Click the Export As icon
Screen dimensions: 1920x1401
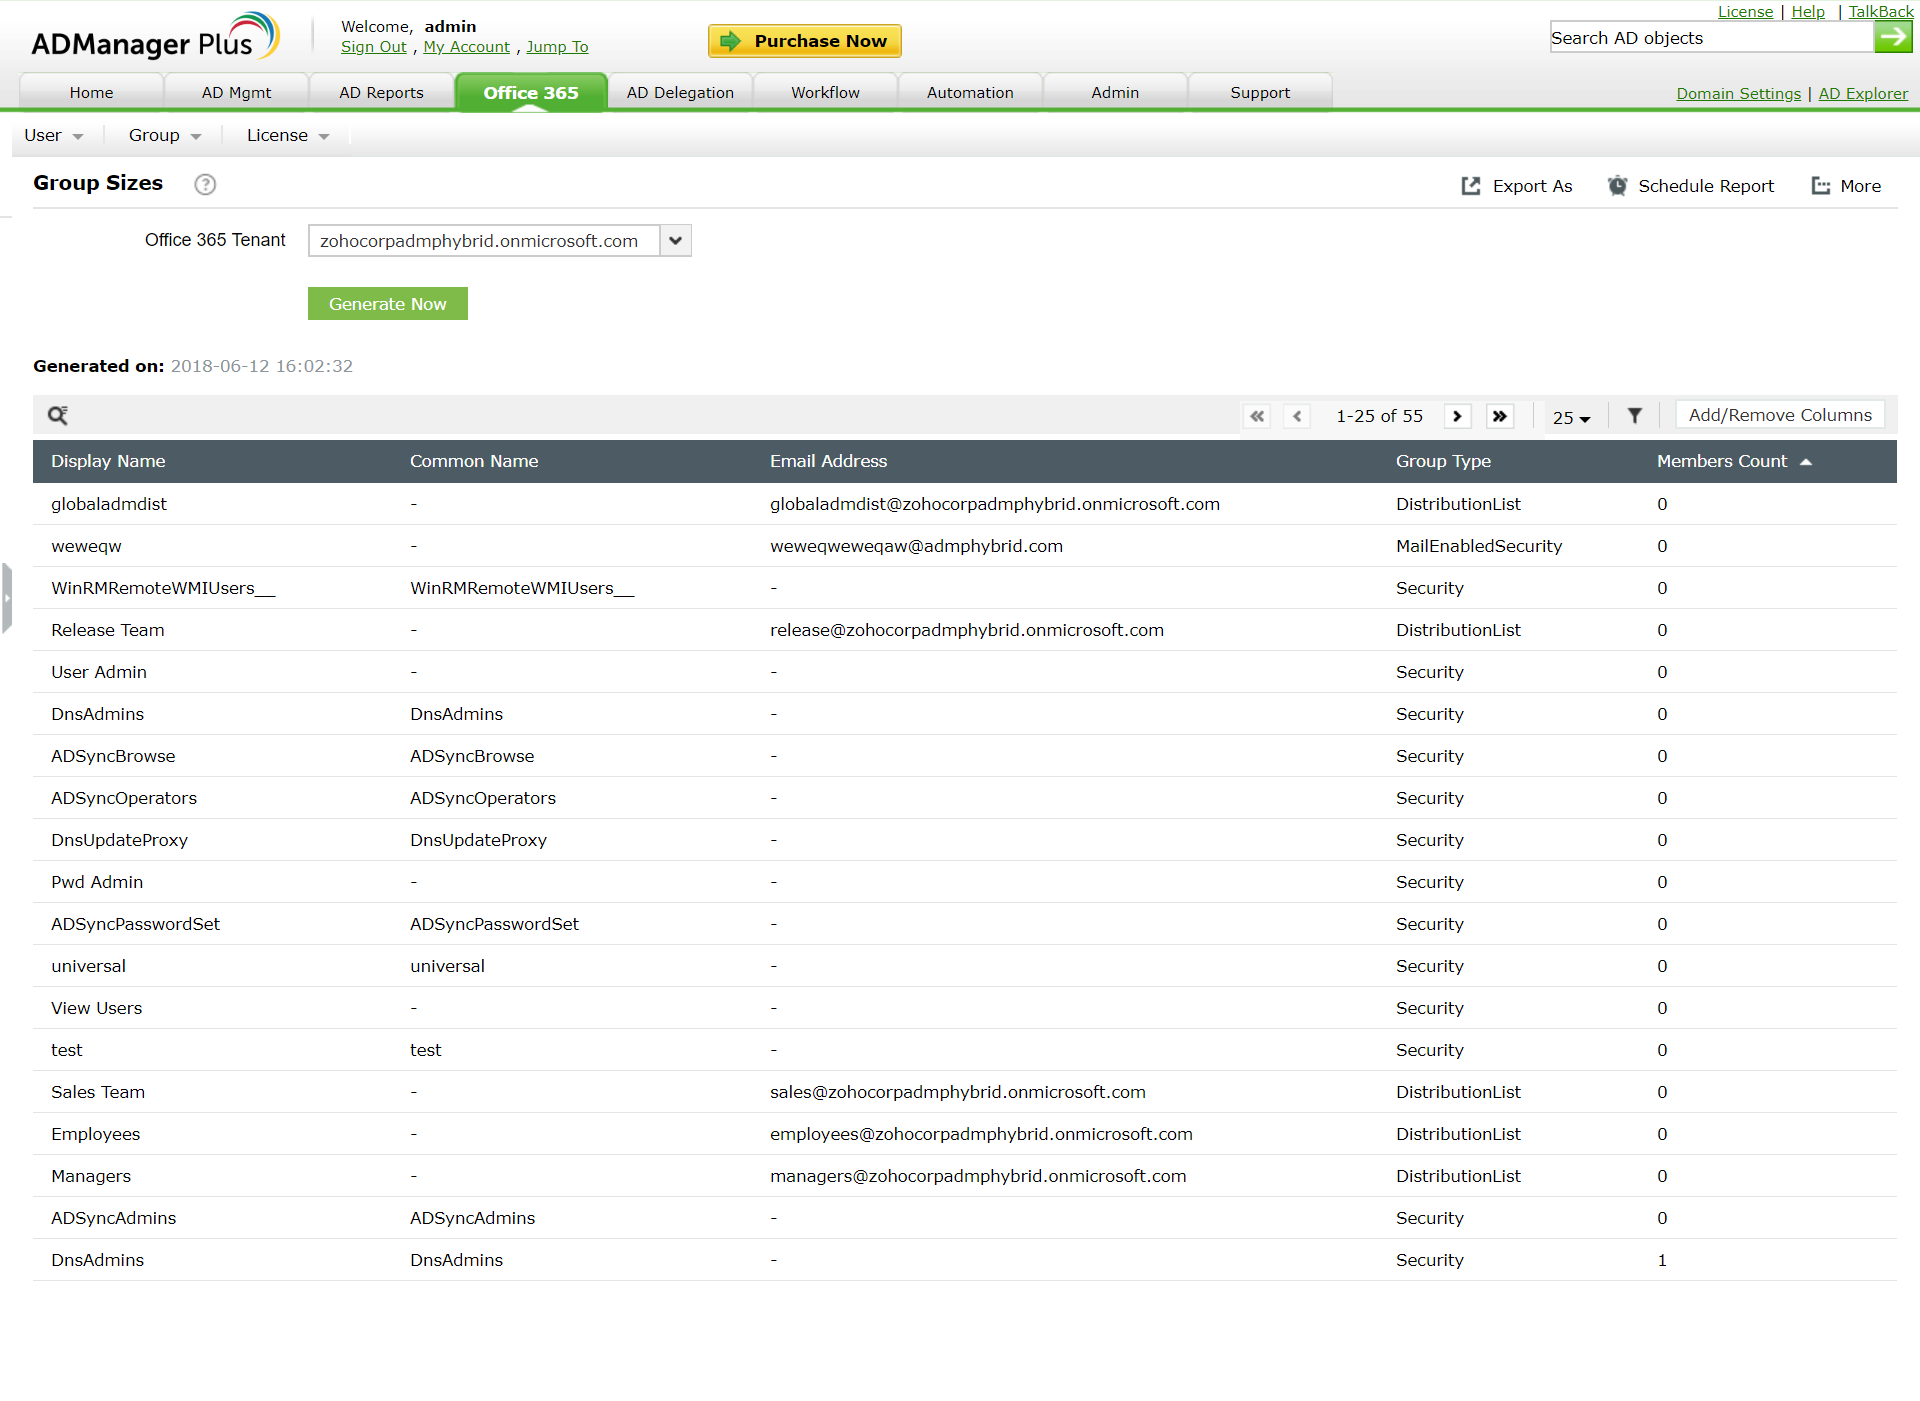click(x=1470, y=186)
